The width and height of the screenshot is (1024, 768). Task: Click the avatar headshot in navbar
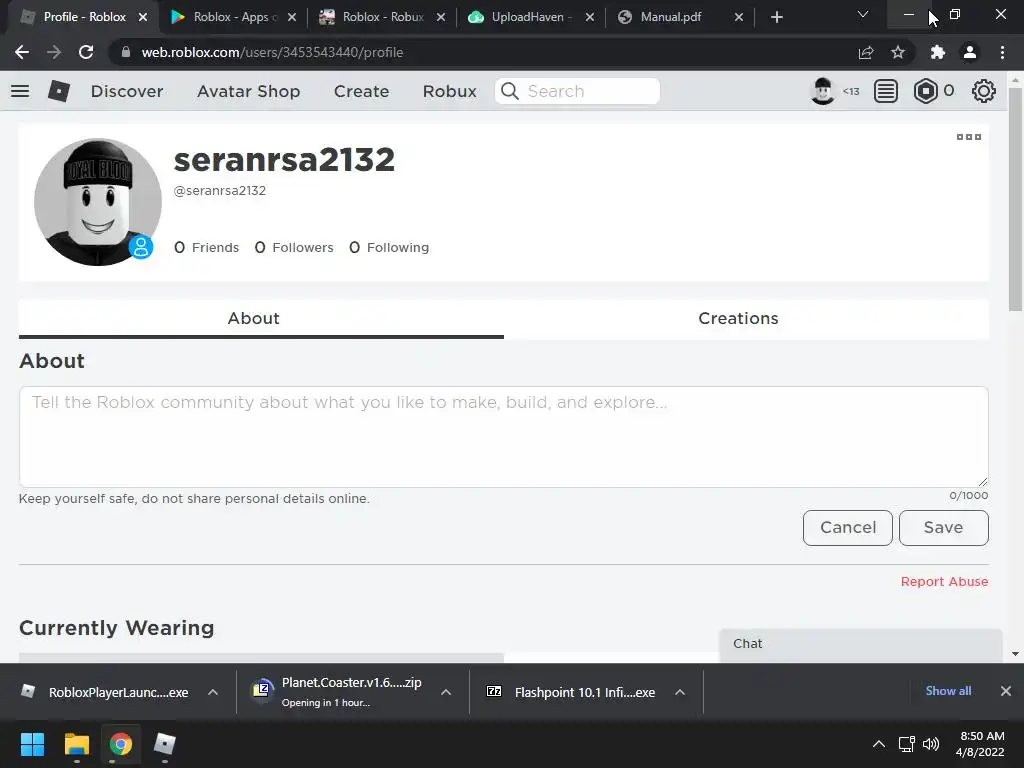(x=822, y=91)
